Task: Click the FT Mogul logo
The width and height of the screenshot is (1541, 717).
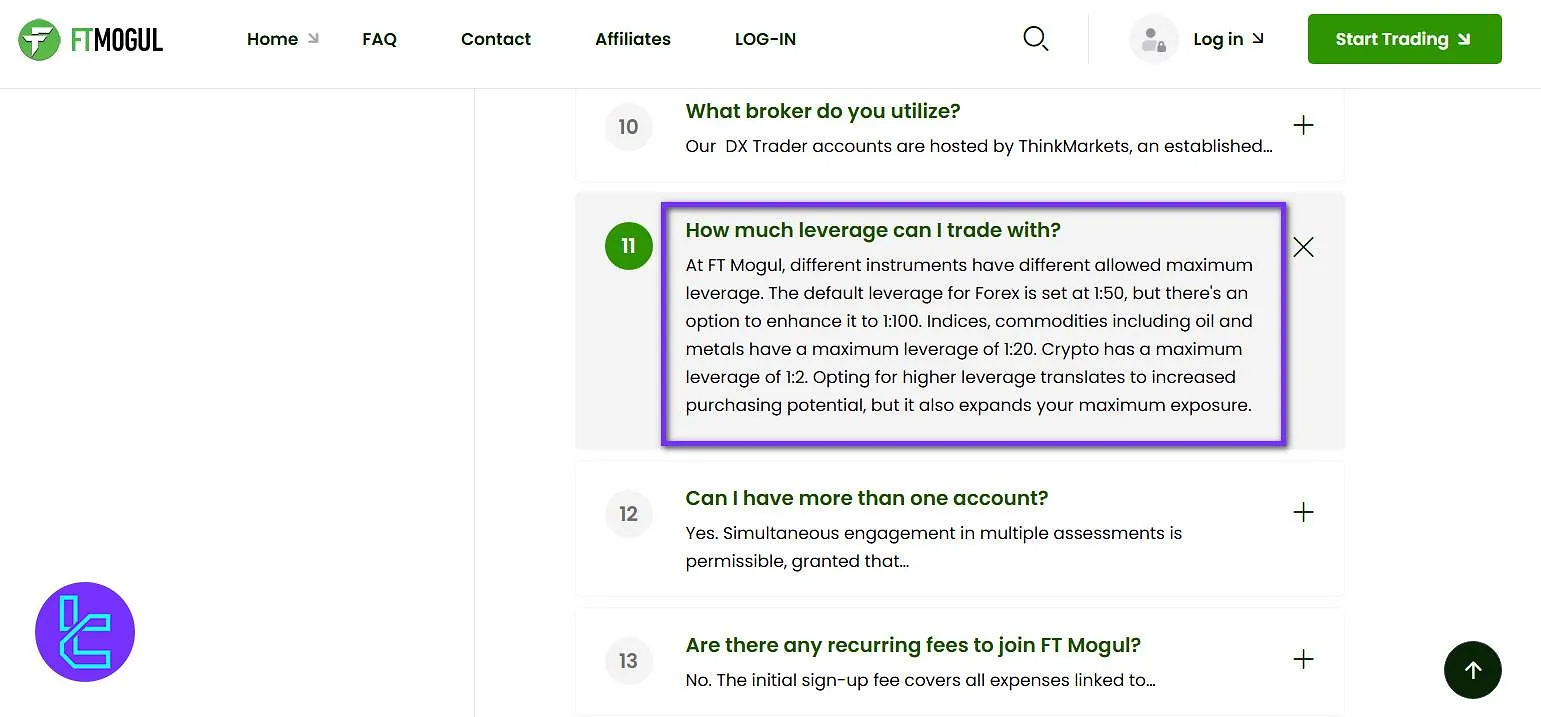Action: (x=90, y=38)
